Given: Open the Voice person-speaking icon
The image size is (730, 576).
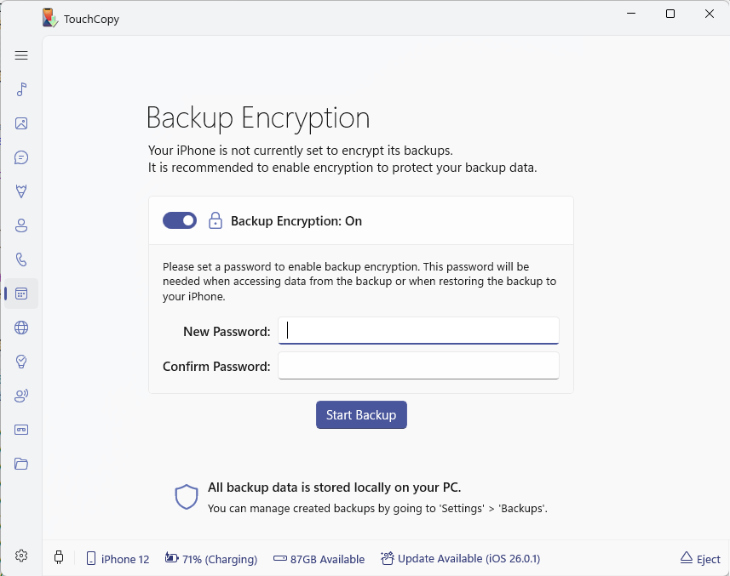Looking at the screenshot, I should pyautogui.click(x=21, y=396).
